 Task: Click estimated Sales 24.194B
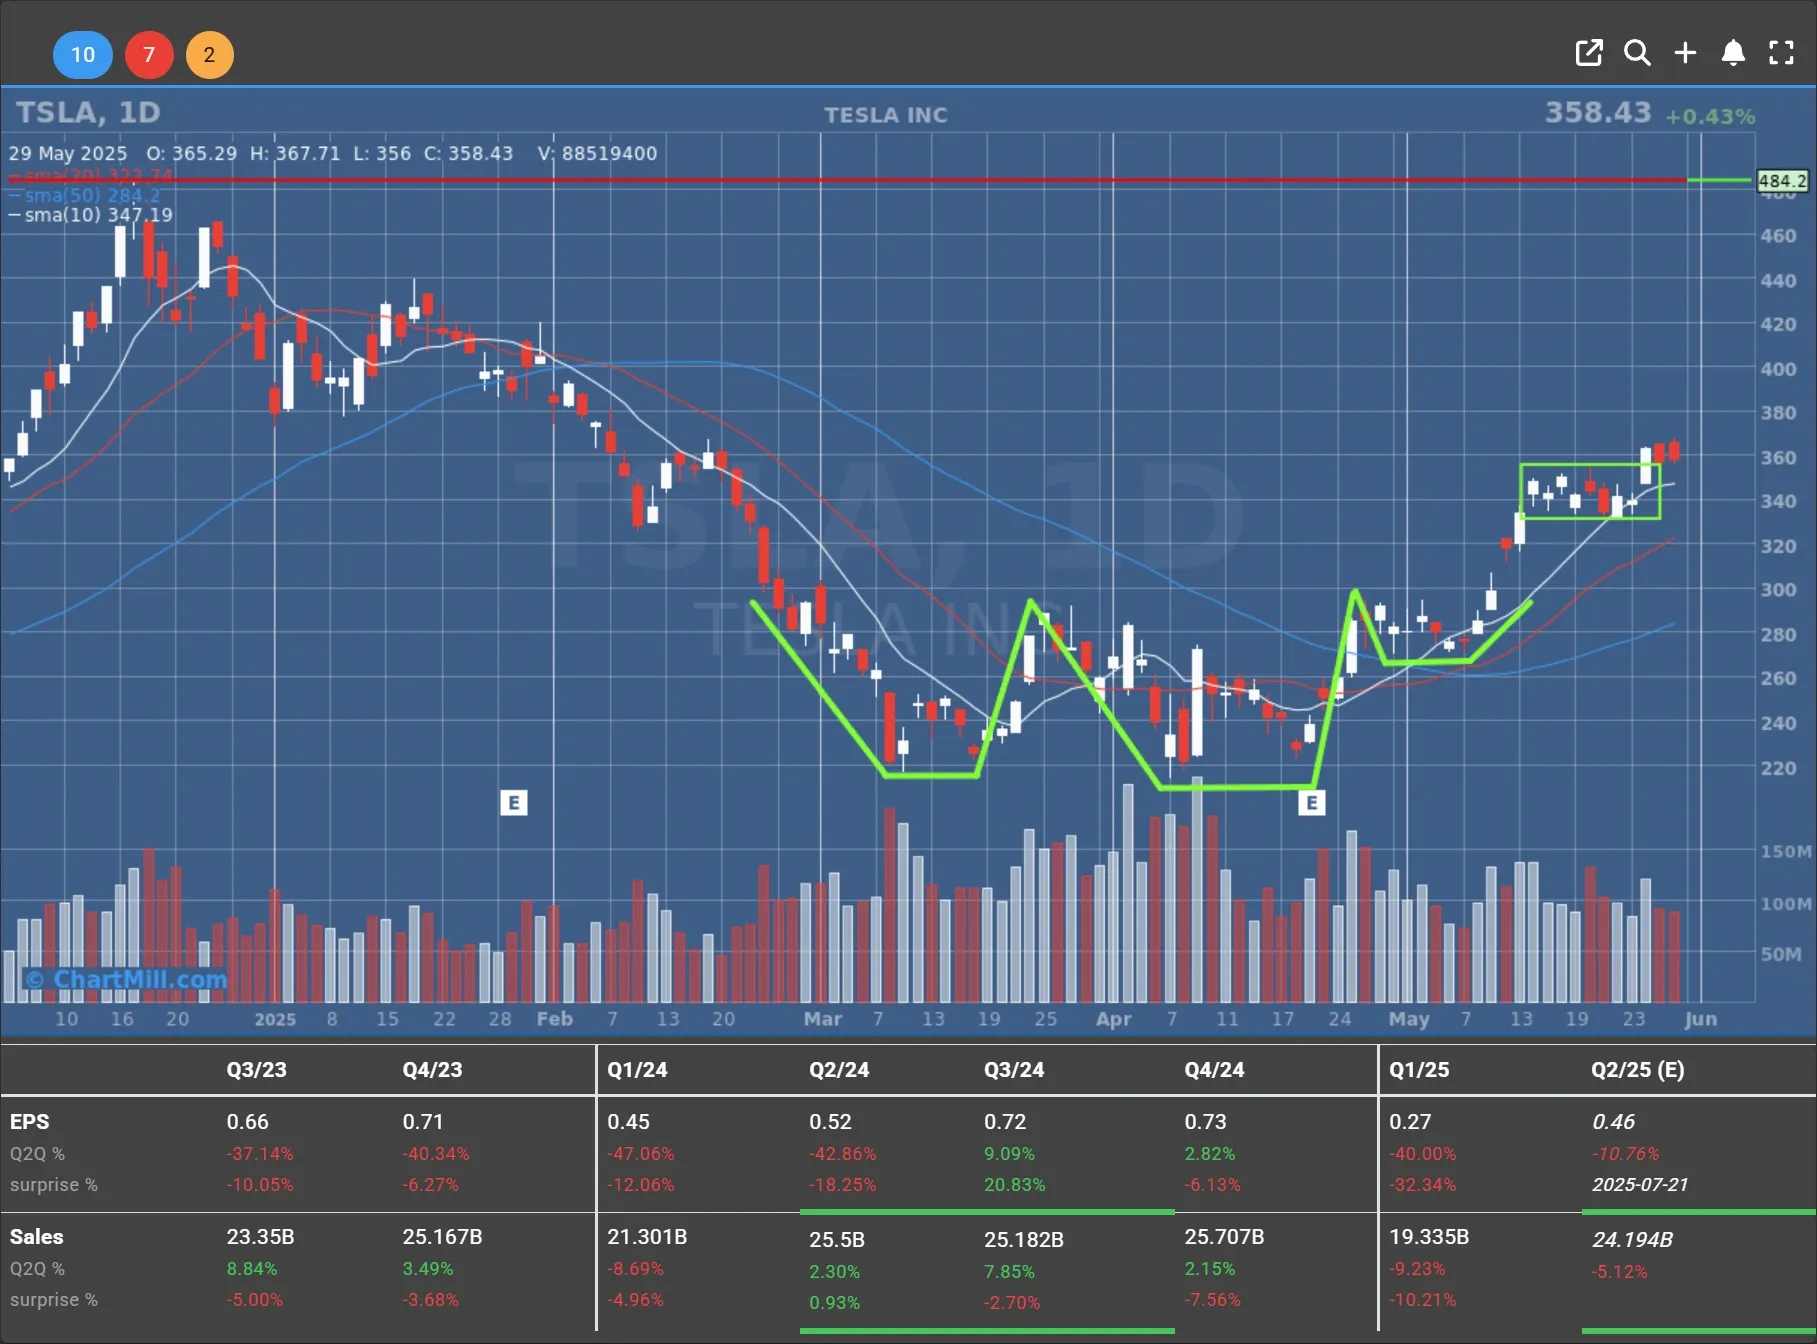tap(1632, 1240)
